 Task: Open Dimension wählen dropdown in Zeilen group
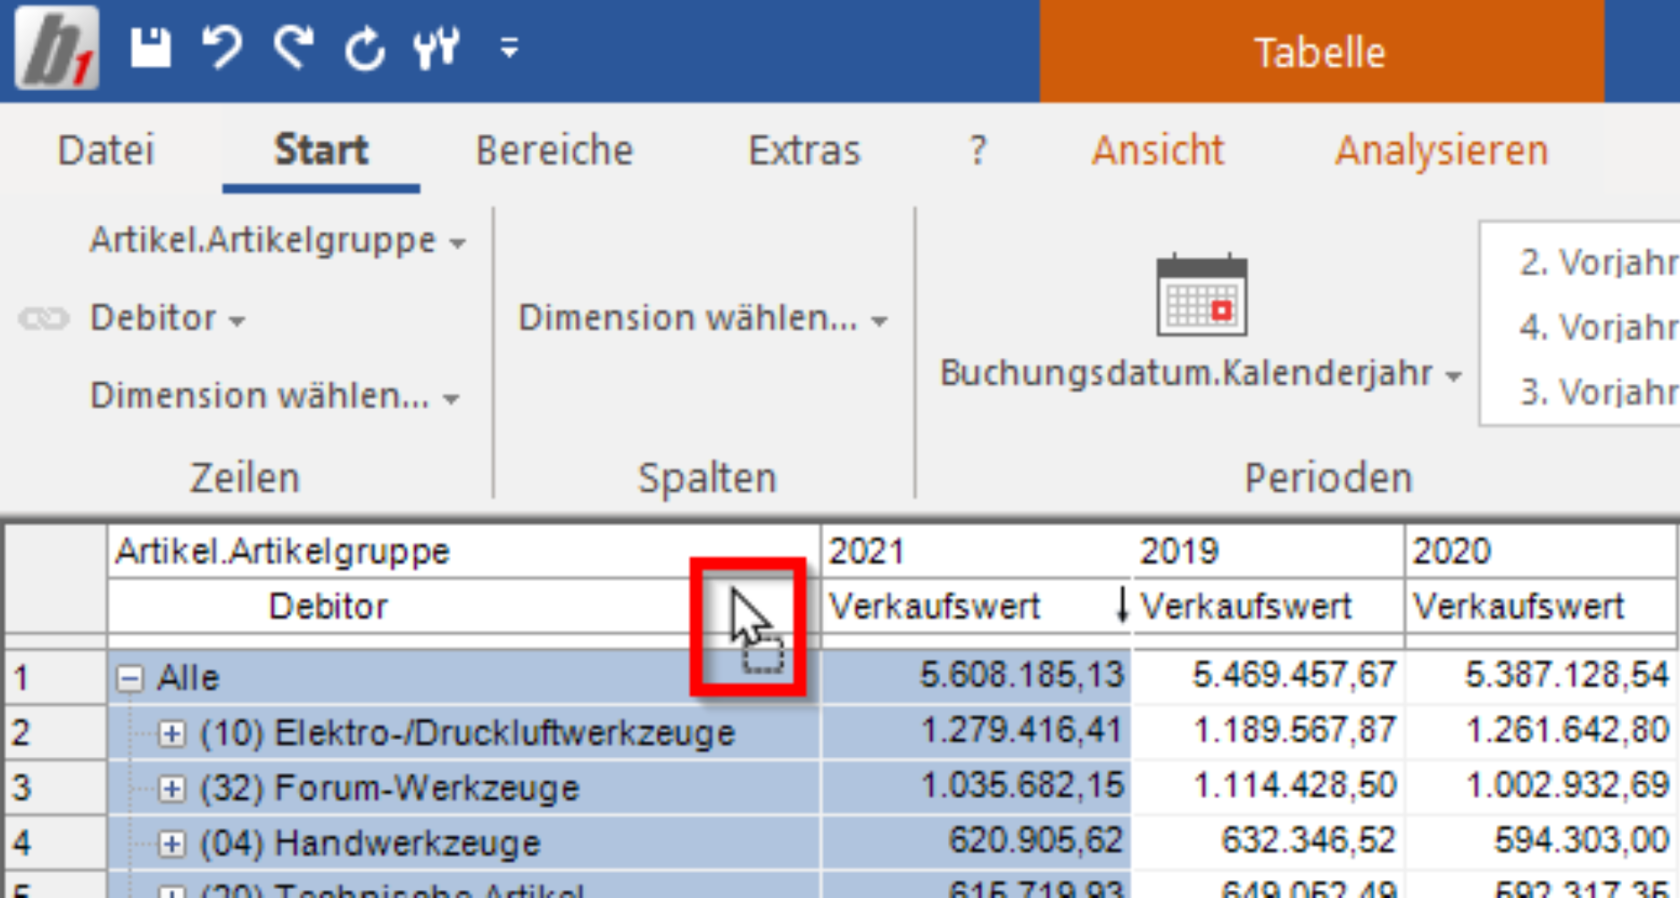(275, 396)
